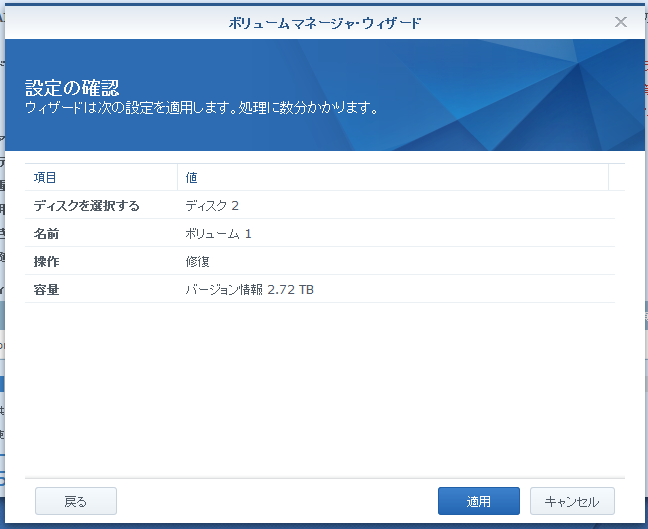Select the 操作 row label
The width and height of the screenshot is (648, 529).
tap(46, 262)
